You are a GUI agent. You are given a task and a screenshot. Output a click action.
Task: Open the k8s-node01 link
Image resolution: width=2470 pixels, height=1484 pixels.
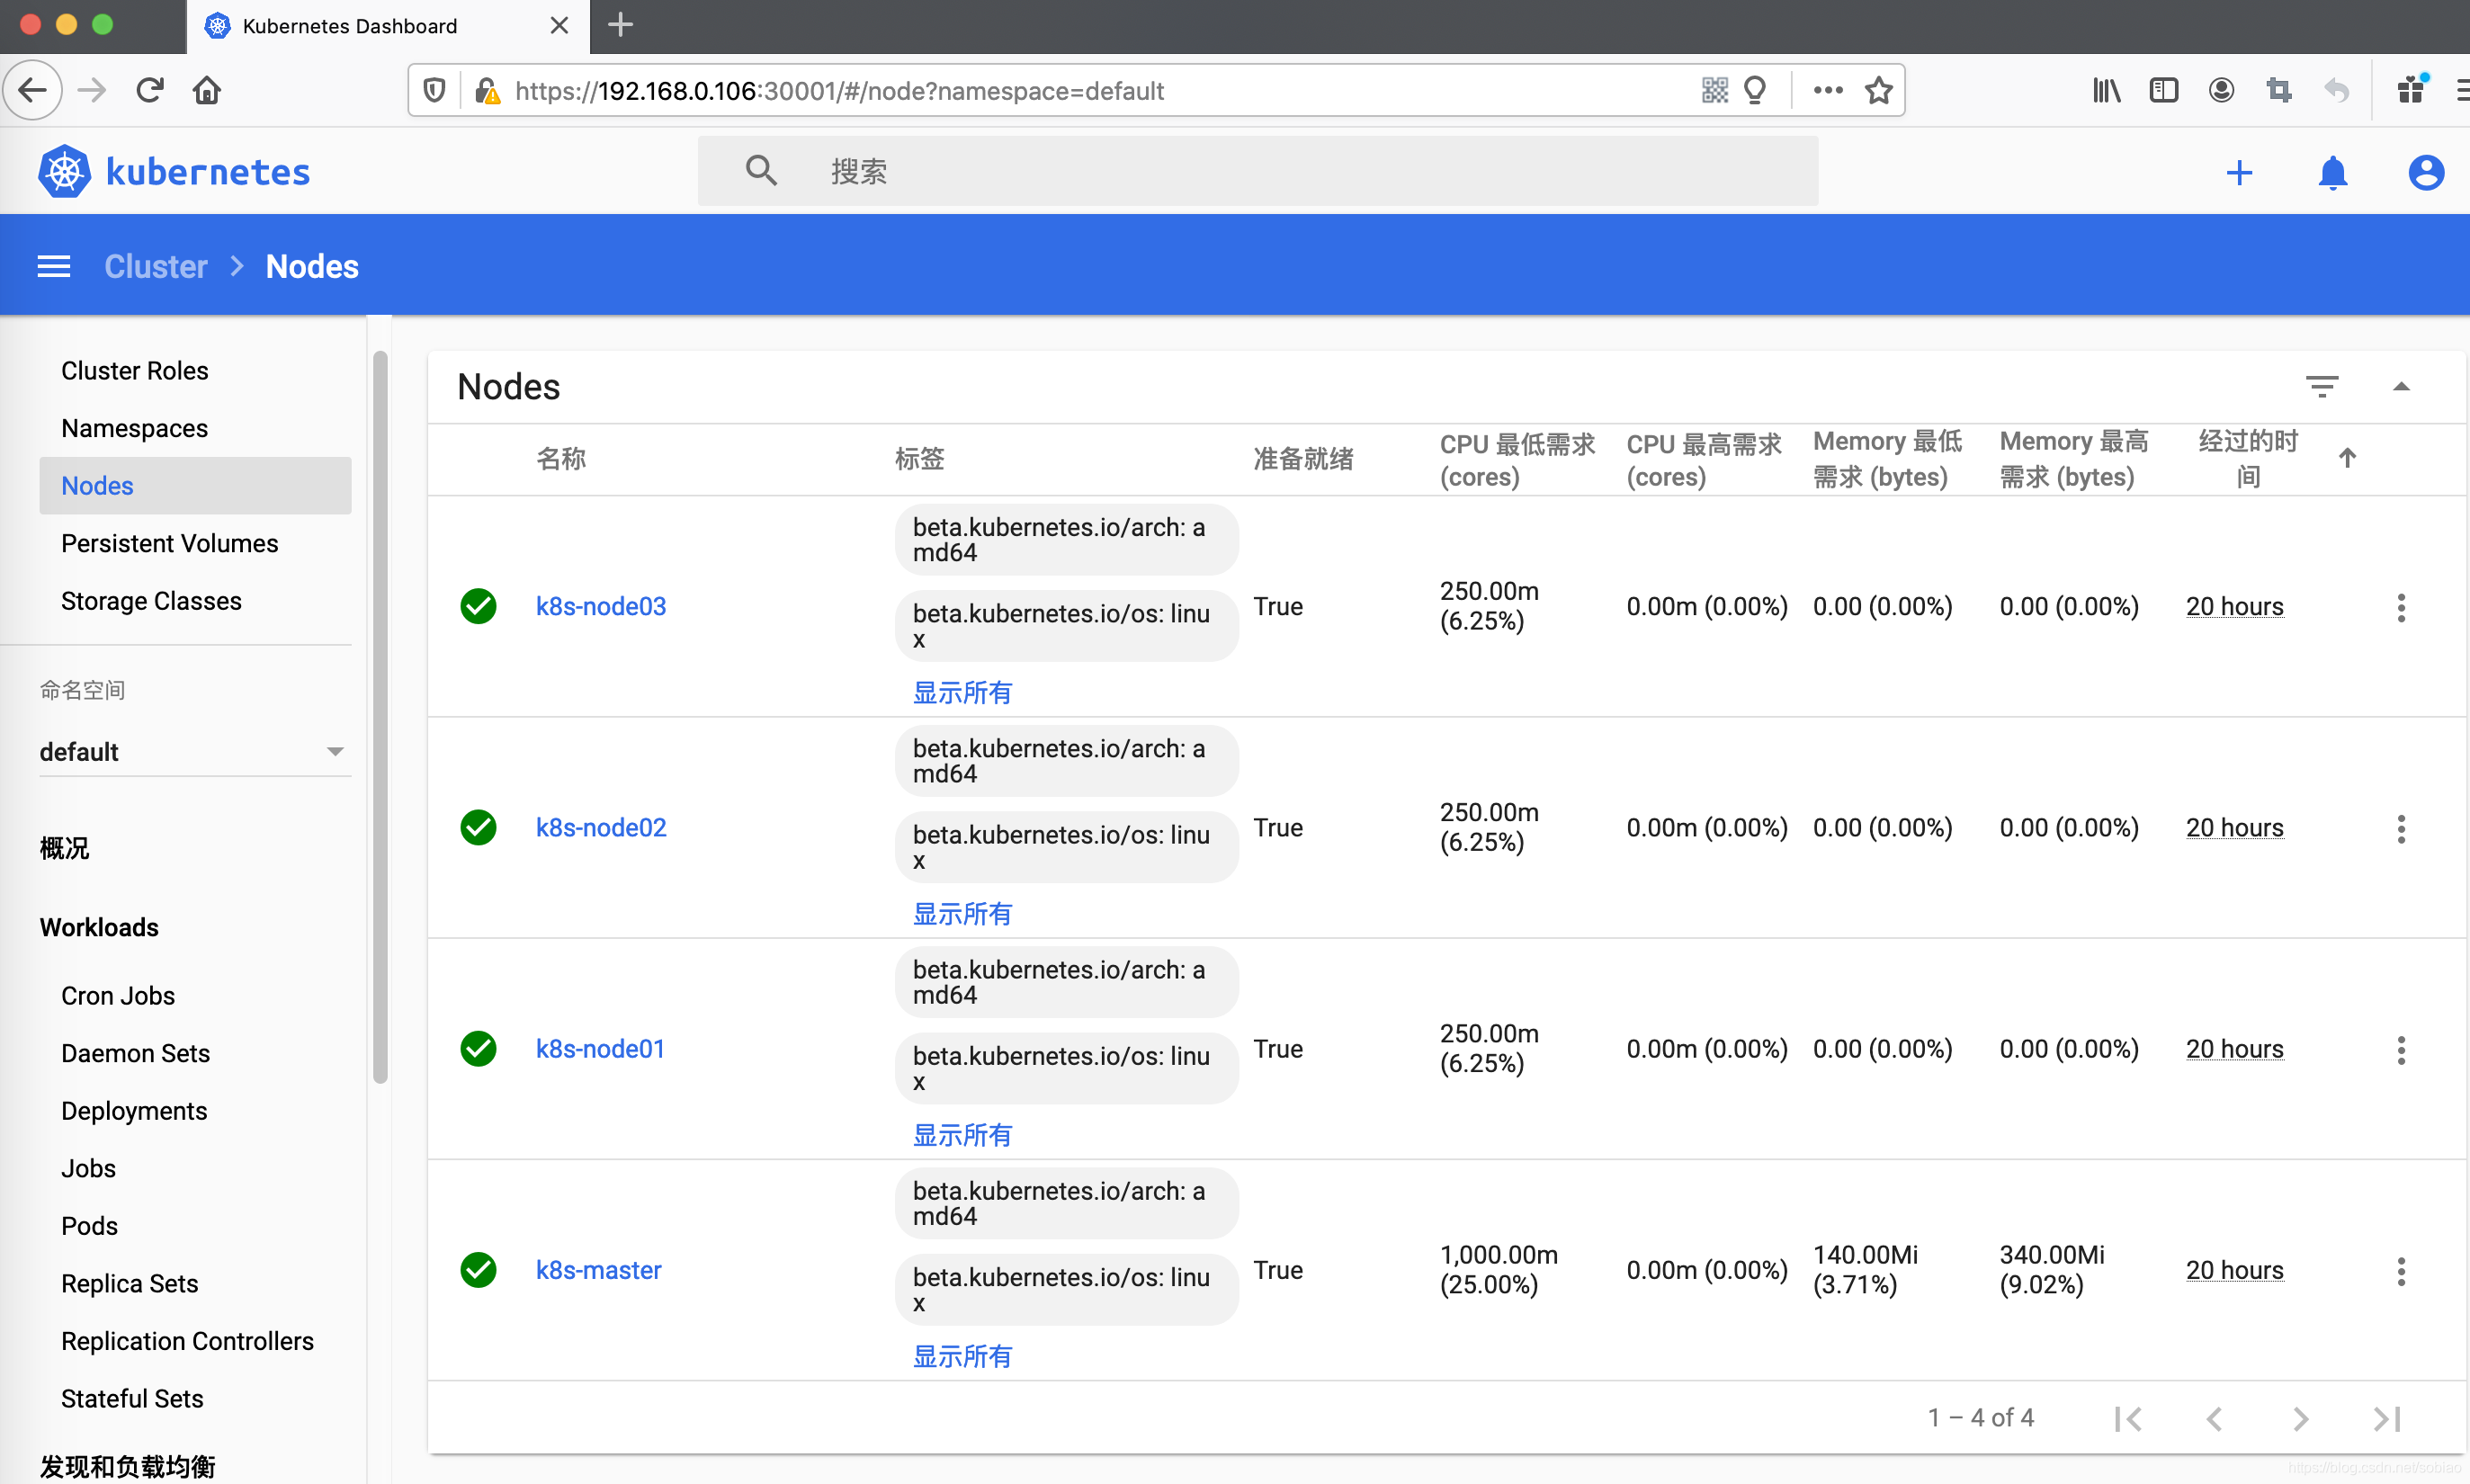tap(600, 1048)
